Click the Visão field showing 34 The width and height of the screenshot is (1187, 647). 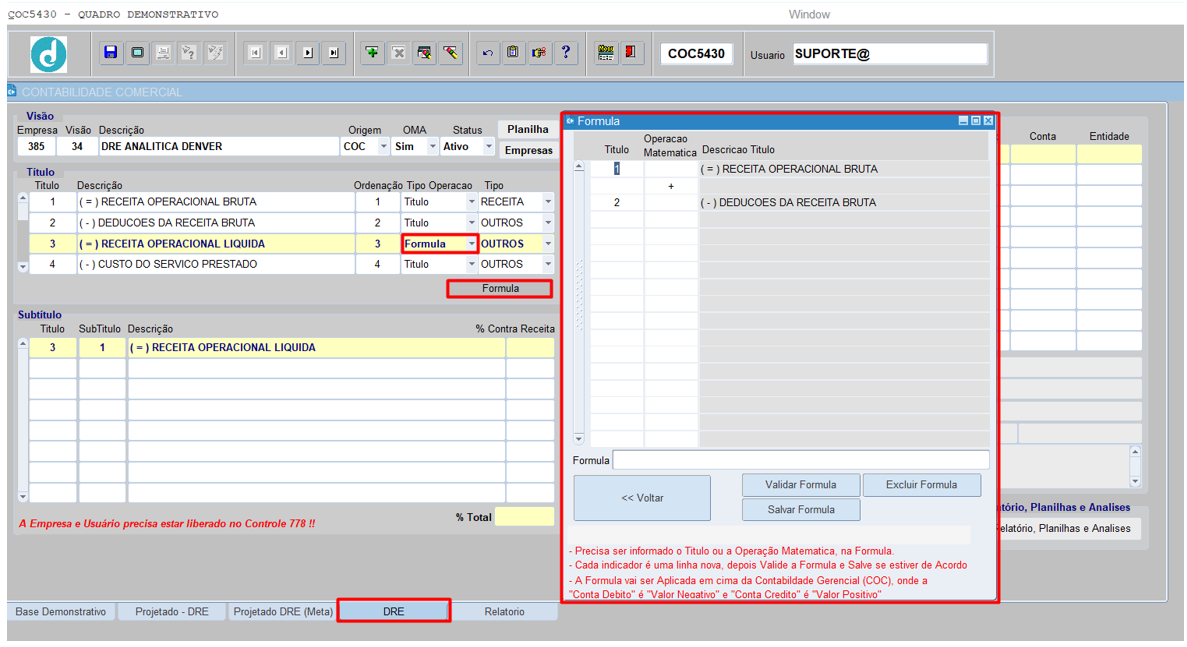tap(77, 147)
